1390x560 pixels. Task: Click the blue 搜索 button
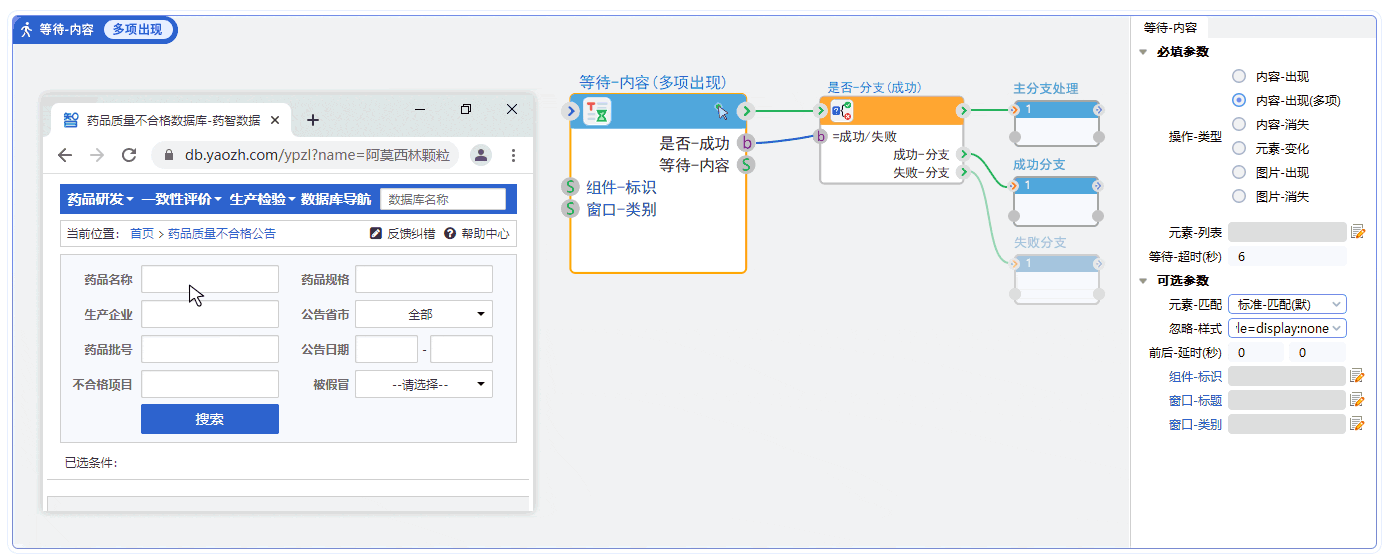pyautogui.click(x=210, y=419)
